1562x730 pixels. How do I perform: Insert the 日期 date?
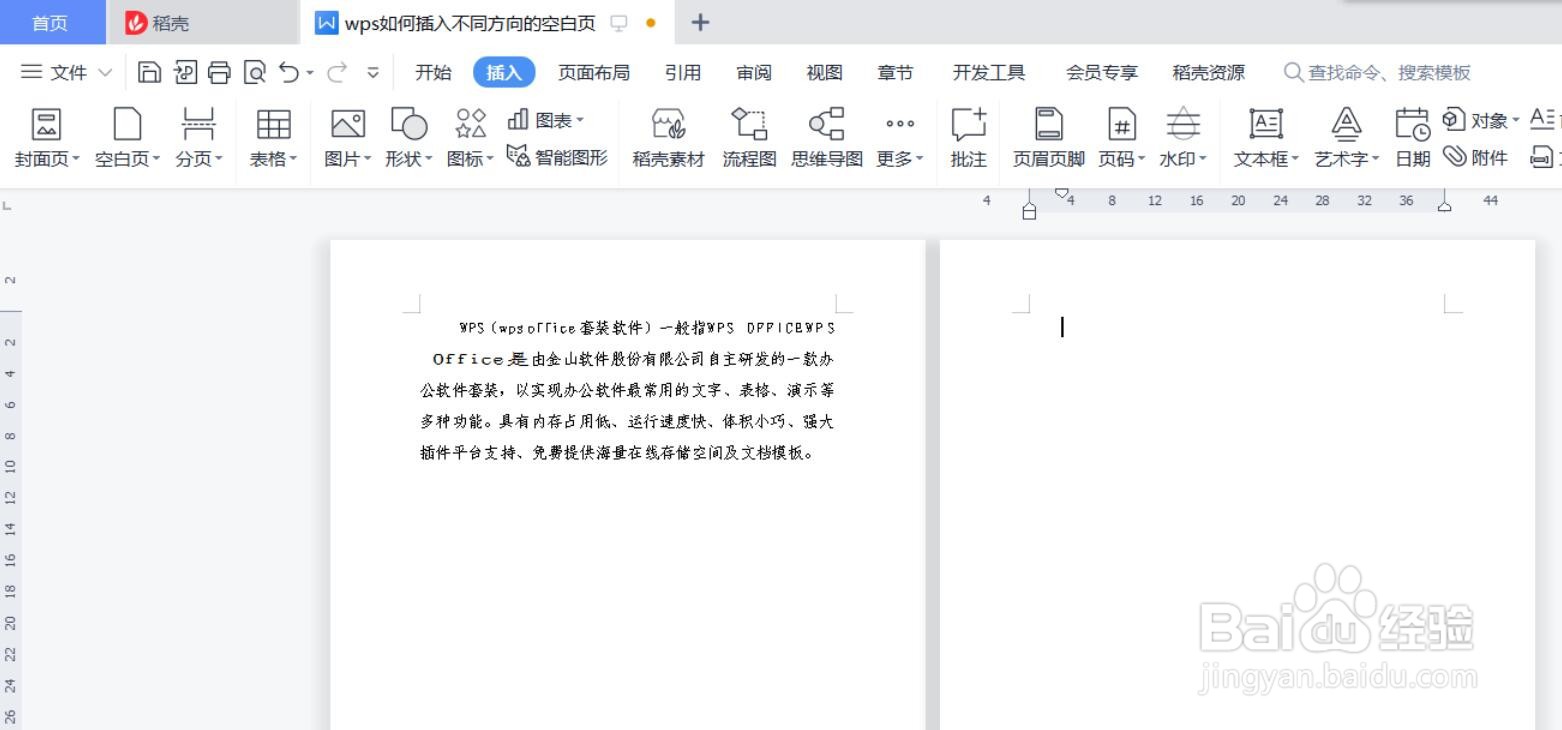[1413, 137]
